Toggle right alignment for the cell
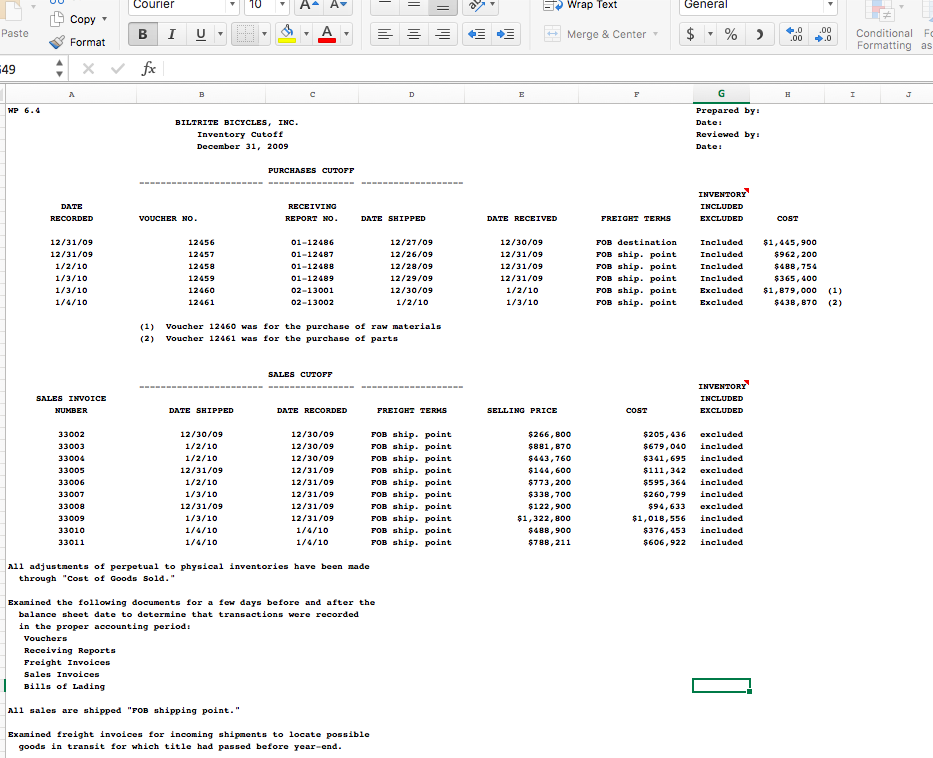Image resolution: width=933 pixels, height=758 pixels. 443,35
